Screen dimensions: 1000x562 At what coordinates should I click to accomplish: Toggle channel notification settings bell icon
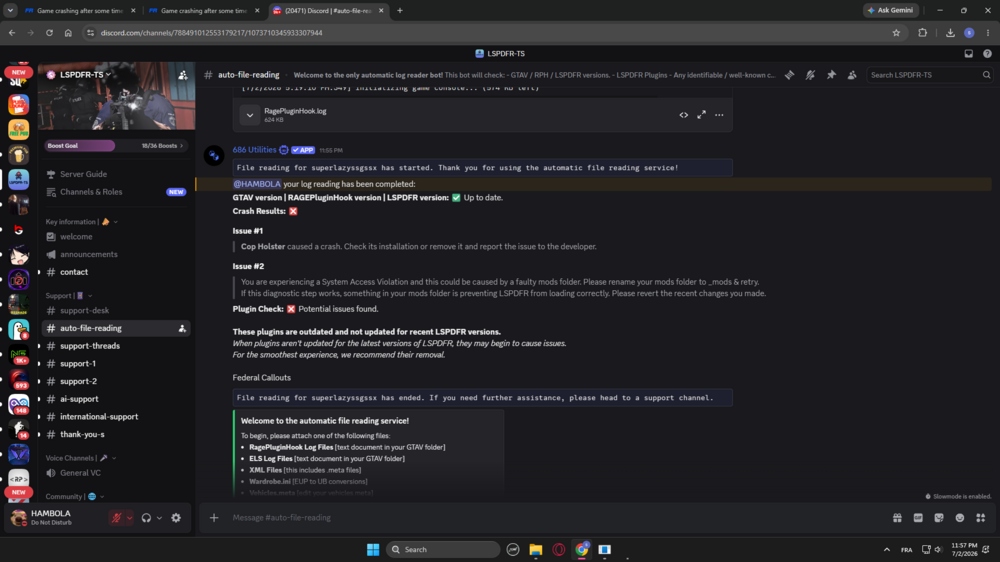click(x=810, y=75)
